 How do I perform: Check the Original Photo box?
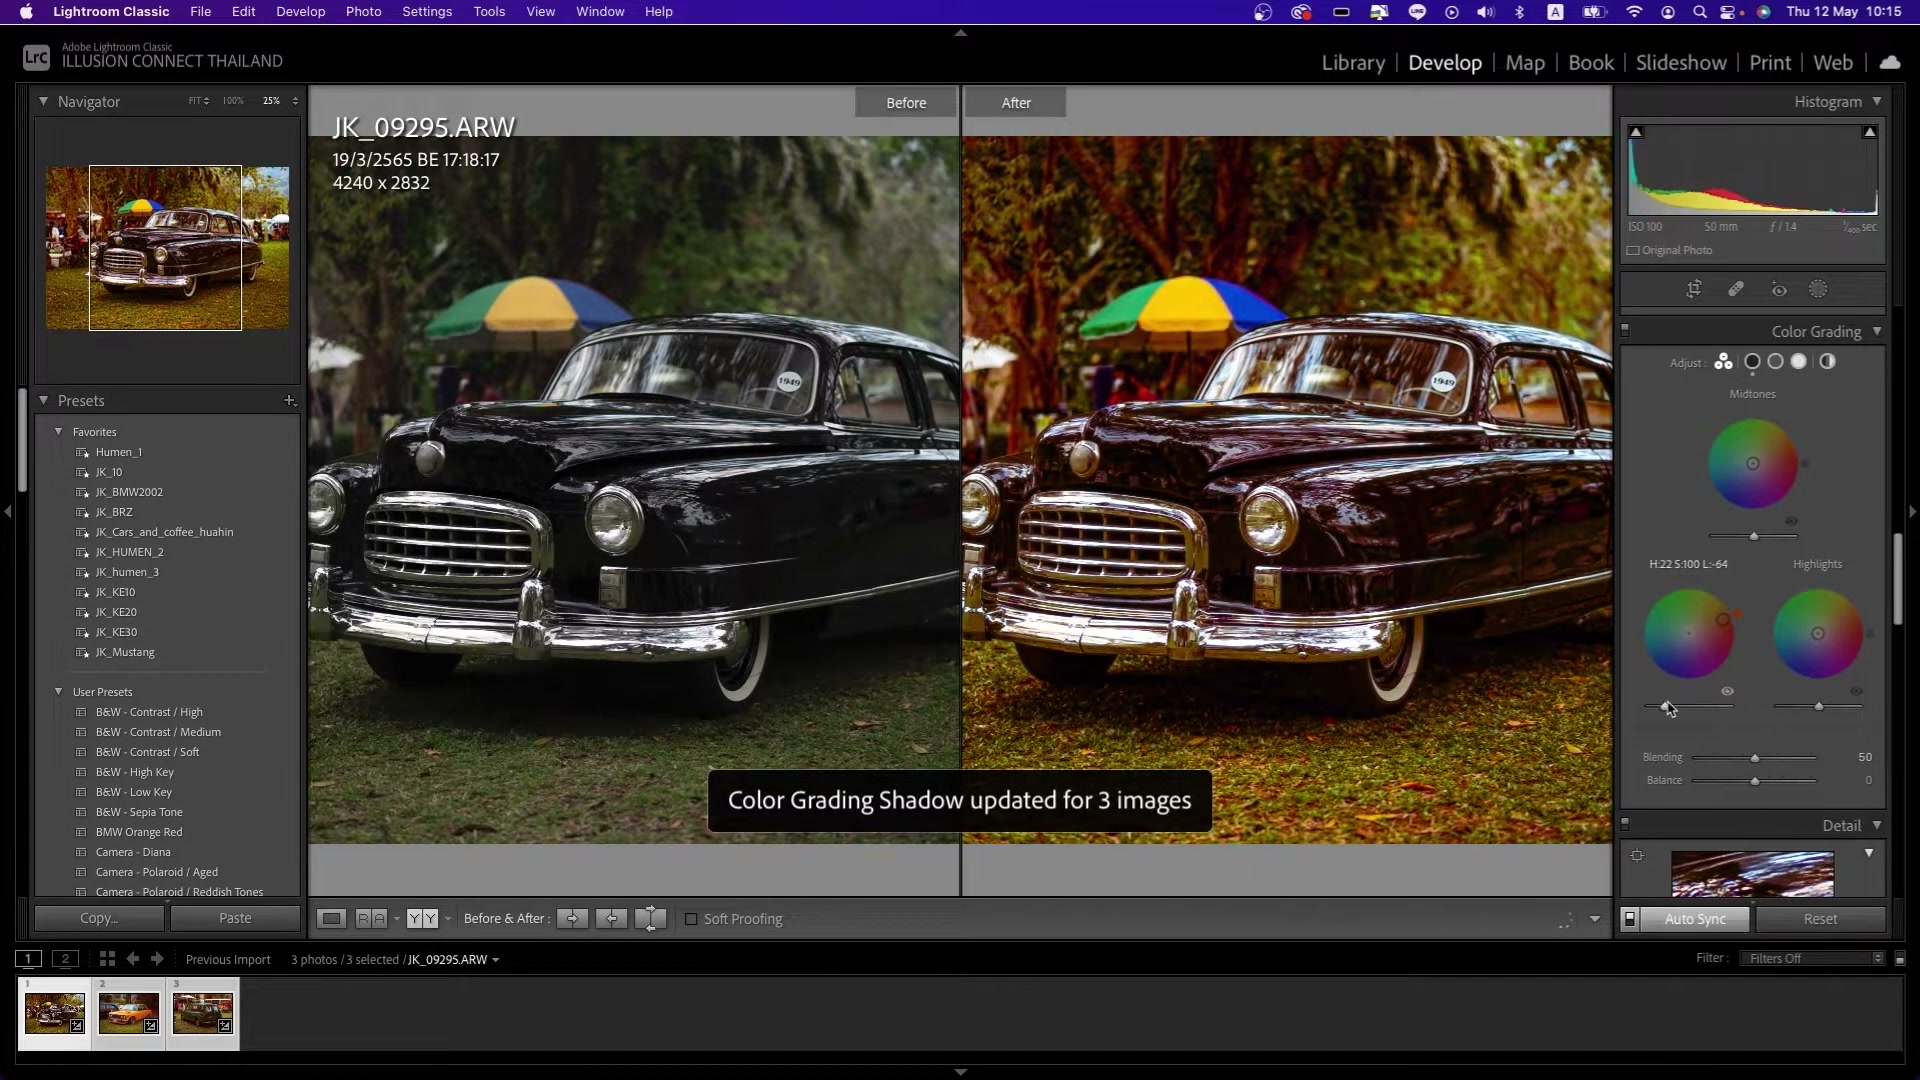tap(1633, 251)
